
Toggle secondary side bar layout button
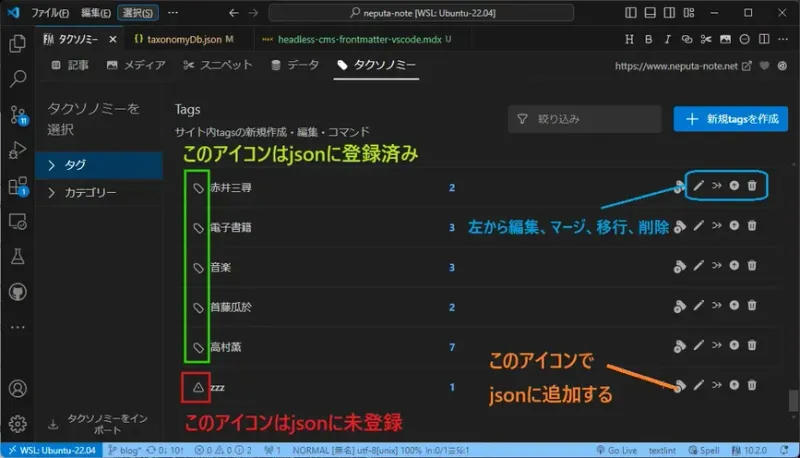tap(669, 13)
